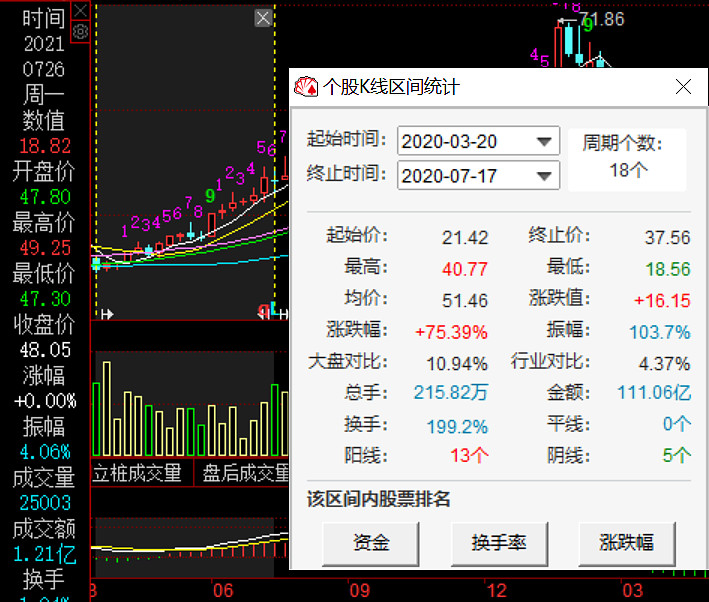Click the 终止价 37.56 value
Screen dimensions: 709x602
[668, 238]
